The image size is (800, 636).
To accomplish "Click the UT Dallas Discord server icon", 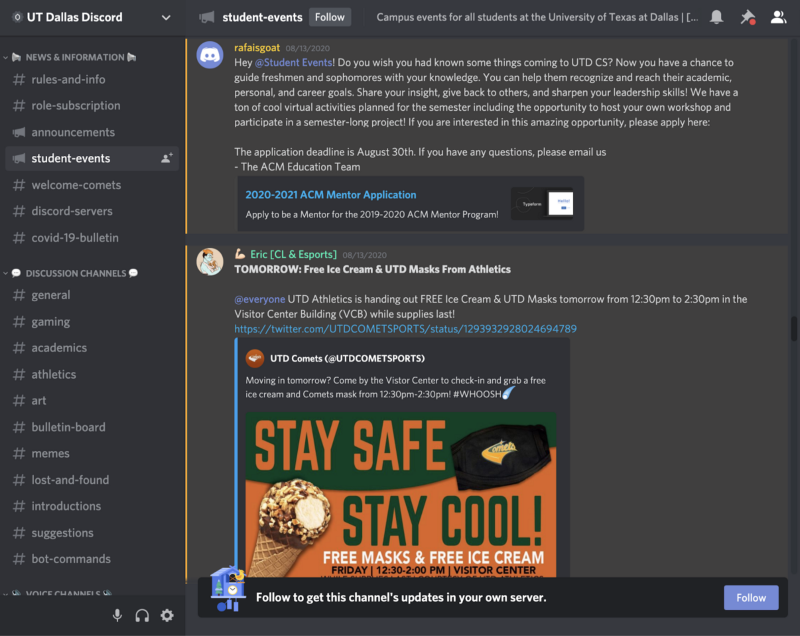I will click(x=17, y=17).
